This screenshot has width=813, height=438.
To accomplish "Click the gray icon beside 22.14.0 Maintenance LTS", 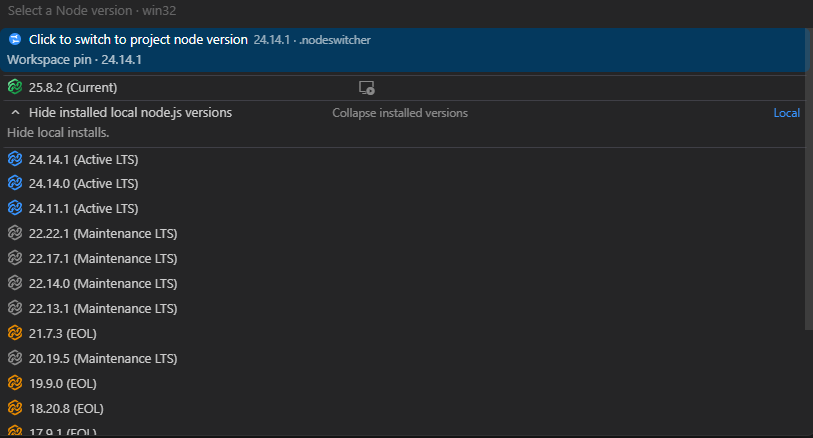I will pos(15,283).
